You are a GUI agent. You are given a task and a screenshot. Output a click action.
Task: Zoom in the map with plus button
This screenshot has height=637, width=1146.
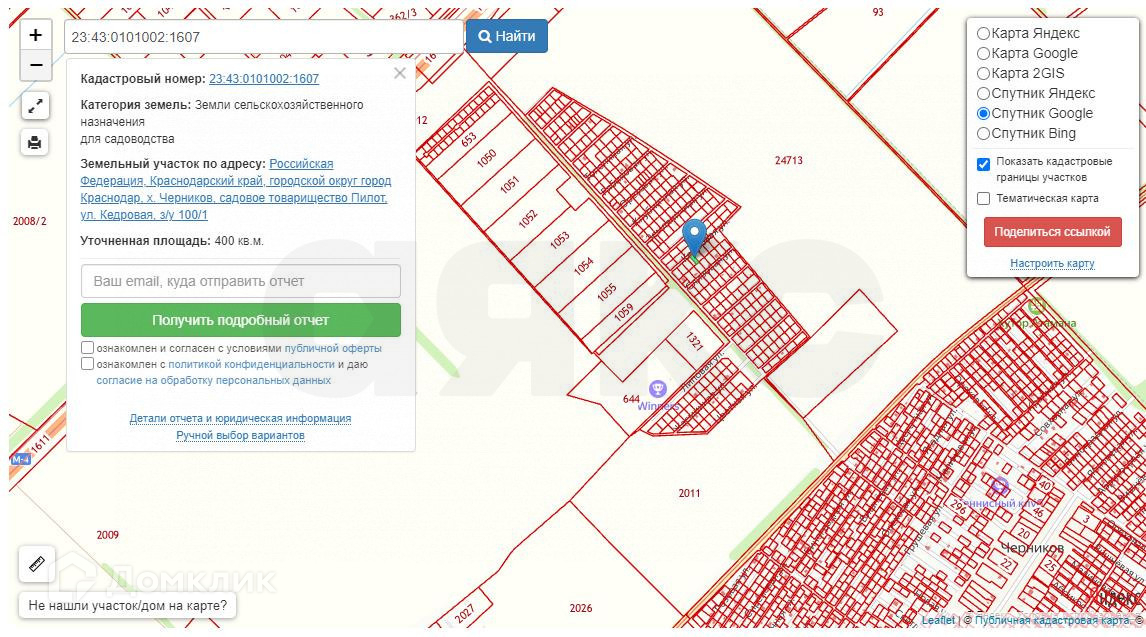tap(36, 35)
